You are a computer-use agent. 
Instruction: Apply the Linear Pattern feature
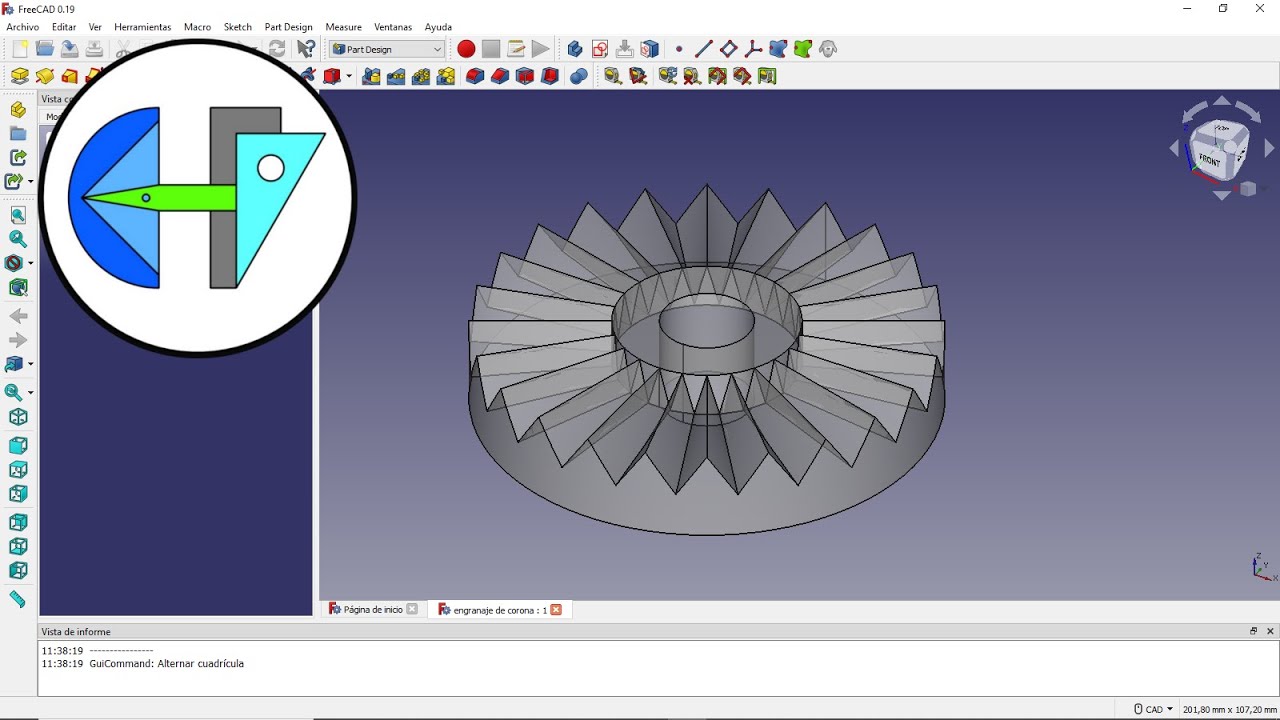(396, 76)
